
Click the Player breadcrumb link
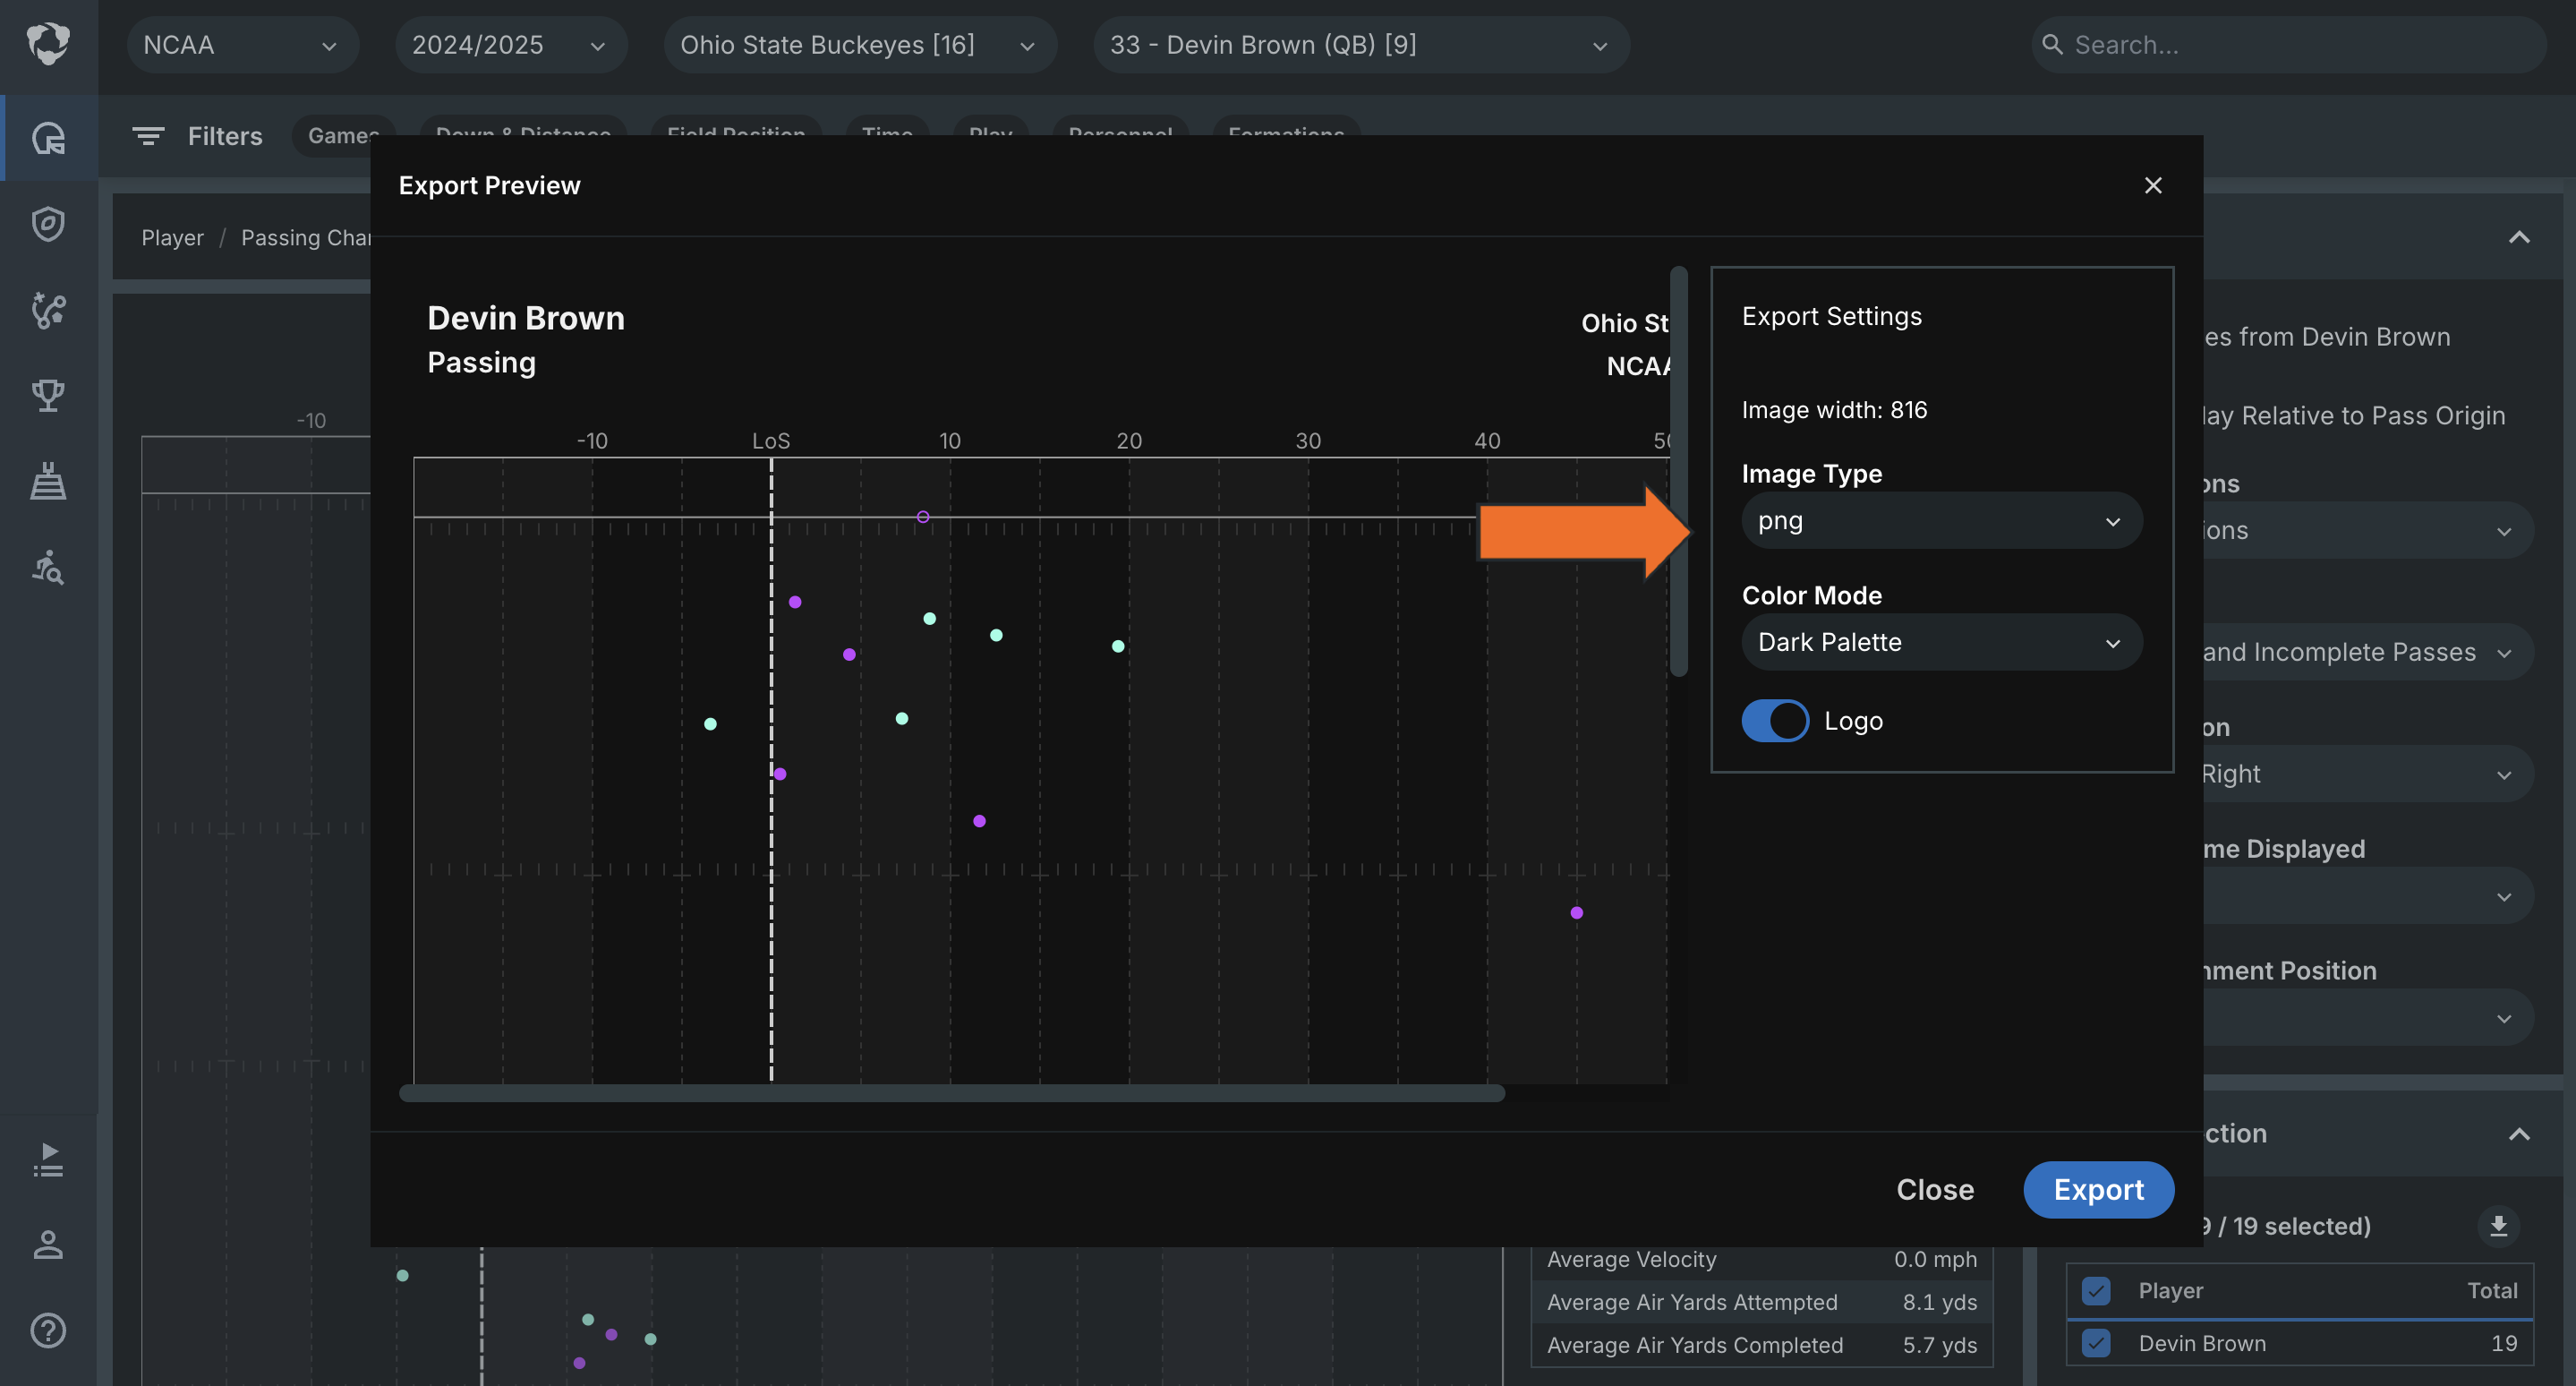(172, 238)
